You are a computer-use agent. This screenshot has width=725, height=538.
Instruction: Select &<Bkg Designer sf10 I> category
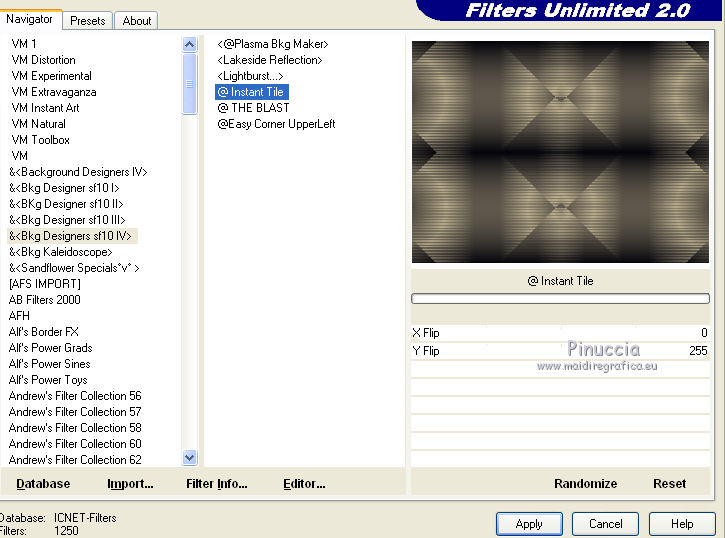click(x=64, y=188)
